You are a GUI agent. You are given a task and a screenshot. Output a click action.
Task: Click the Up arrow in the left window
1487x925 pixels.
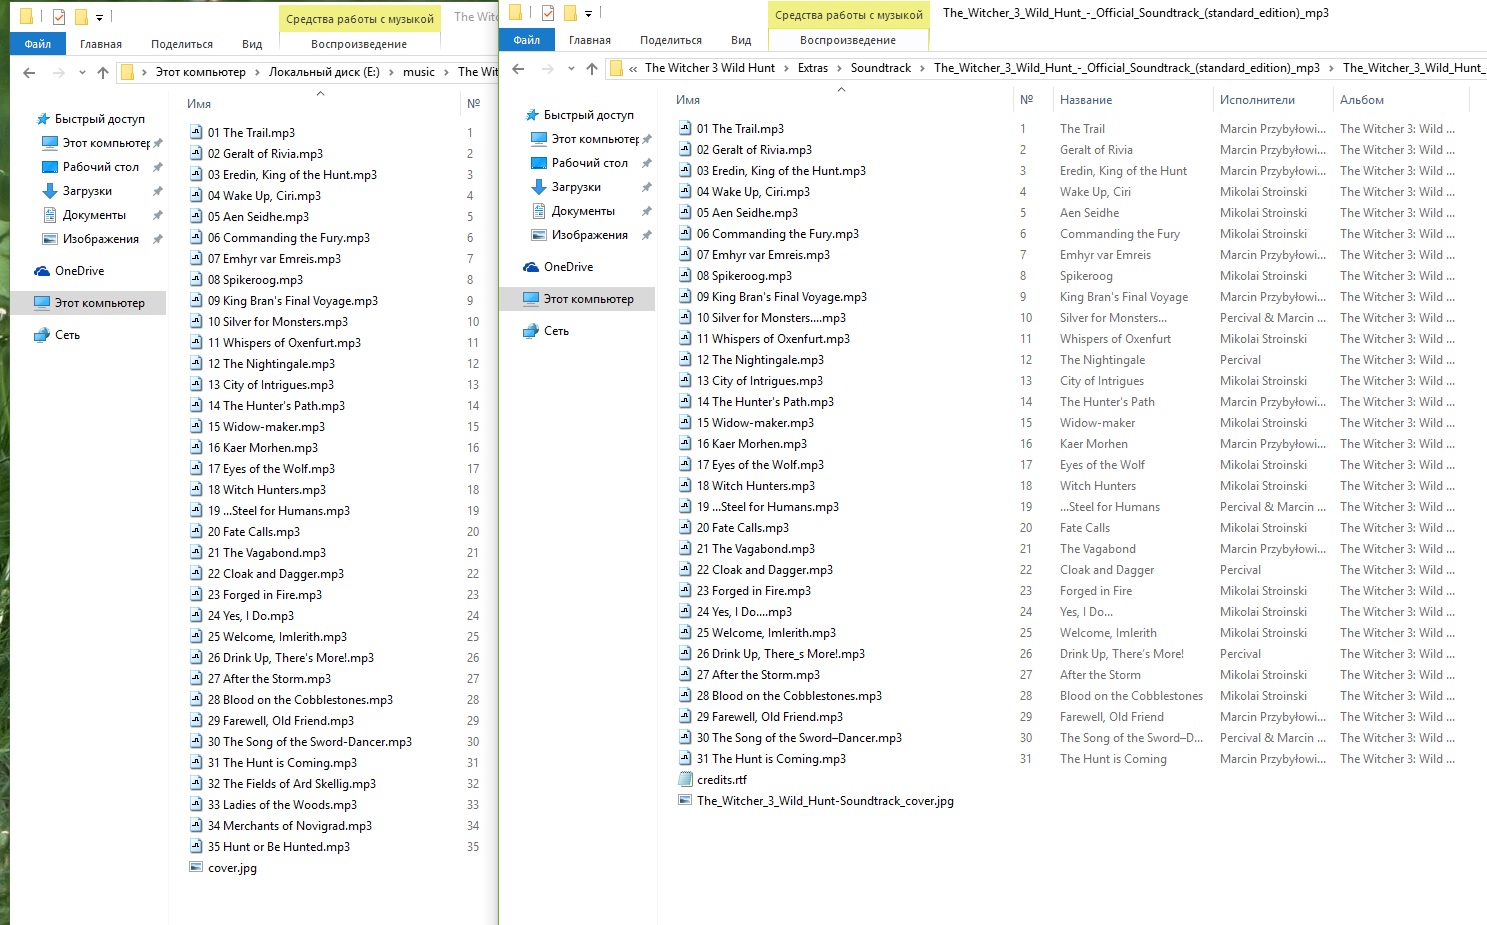coord(103,72)
